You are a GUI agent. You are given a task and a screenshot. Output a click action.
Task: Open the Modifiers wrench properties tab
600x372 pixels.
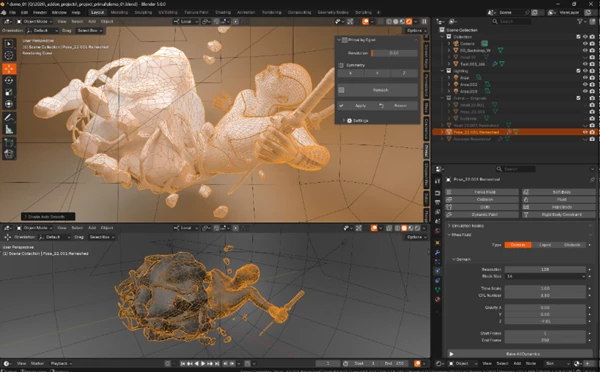437,252
